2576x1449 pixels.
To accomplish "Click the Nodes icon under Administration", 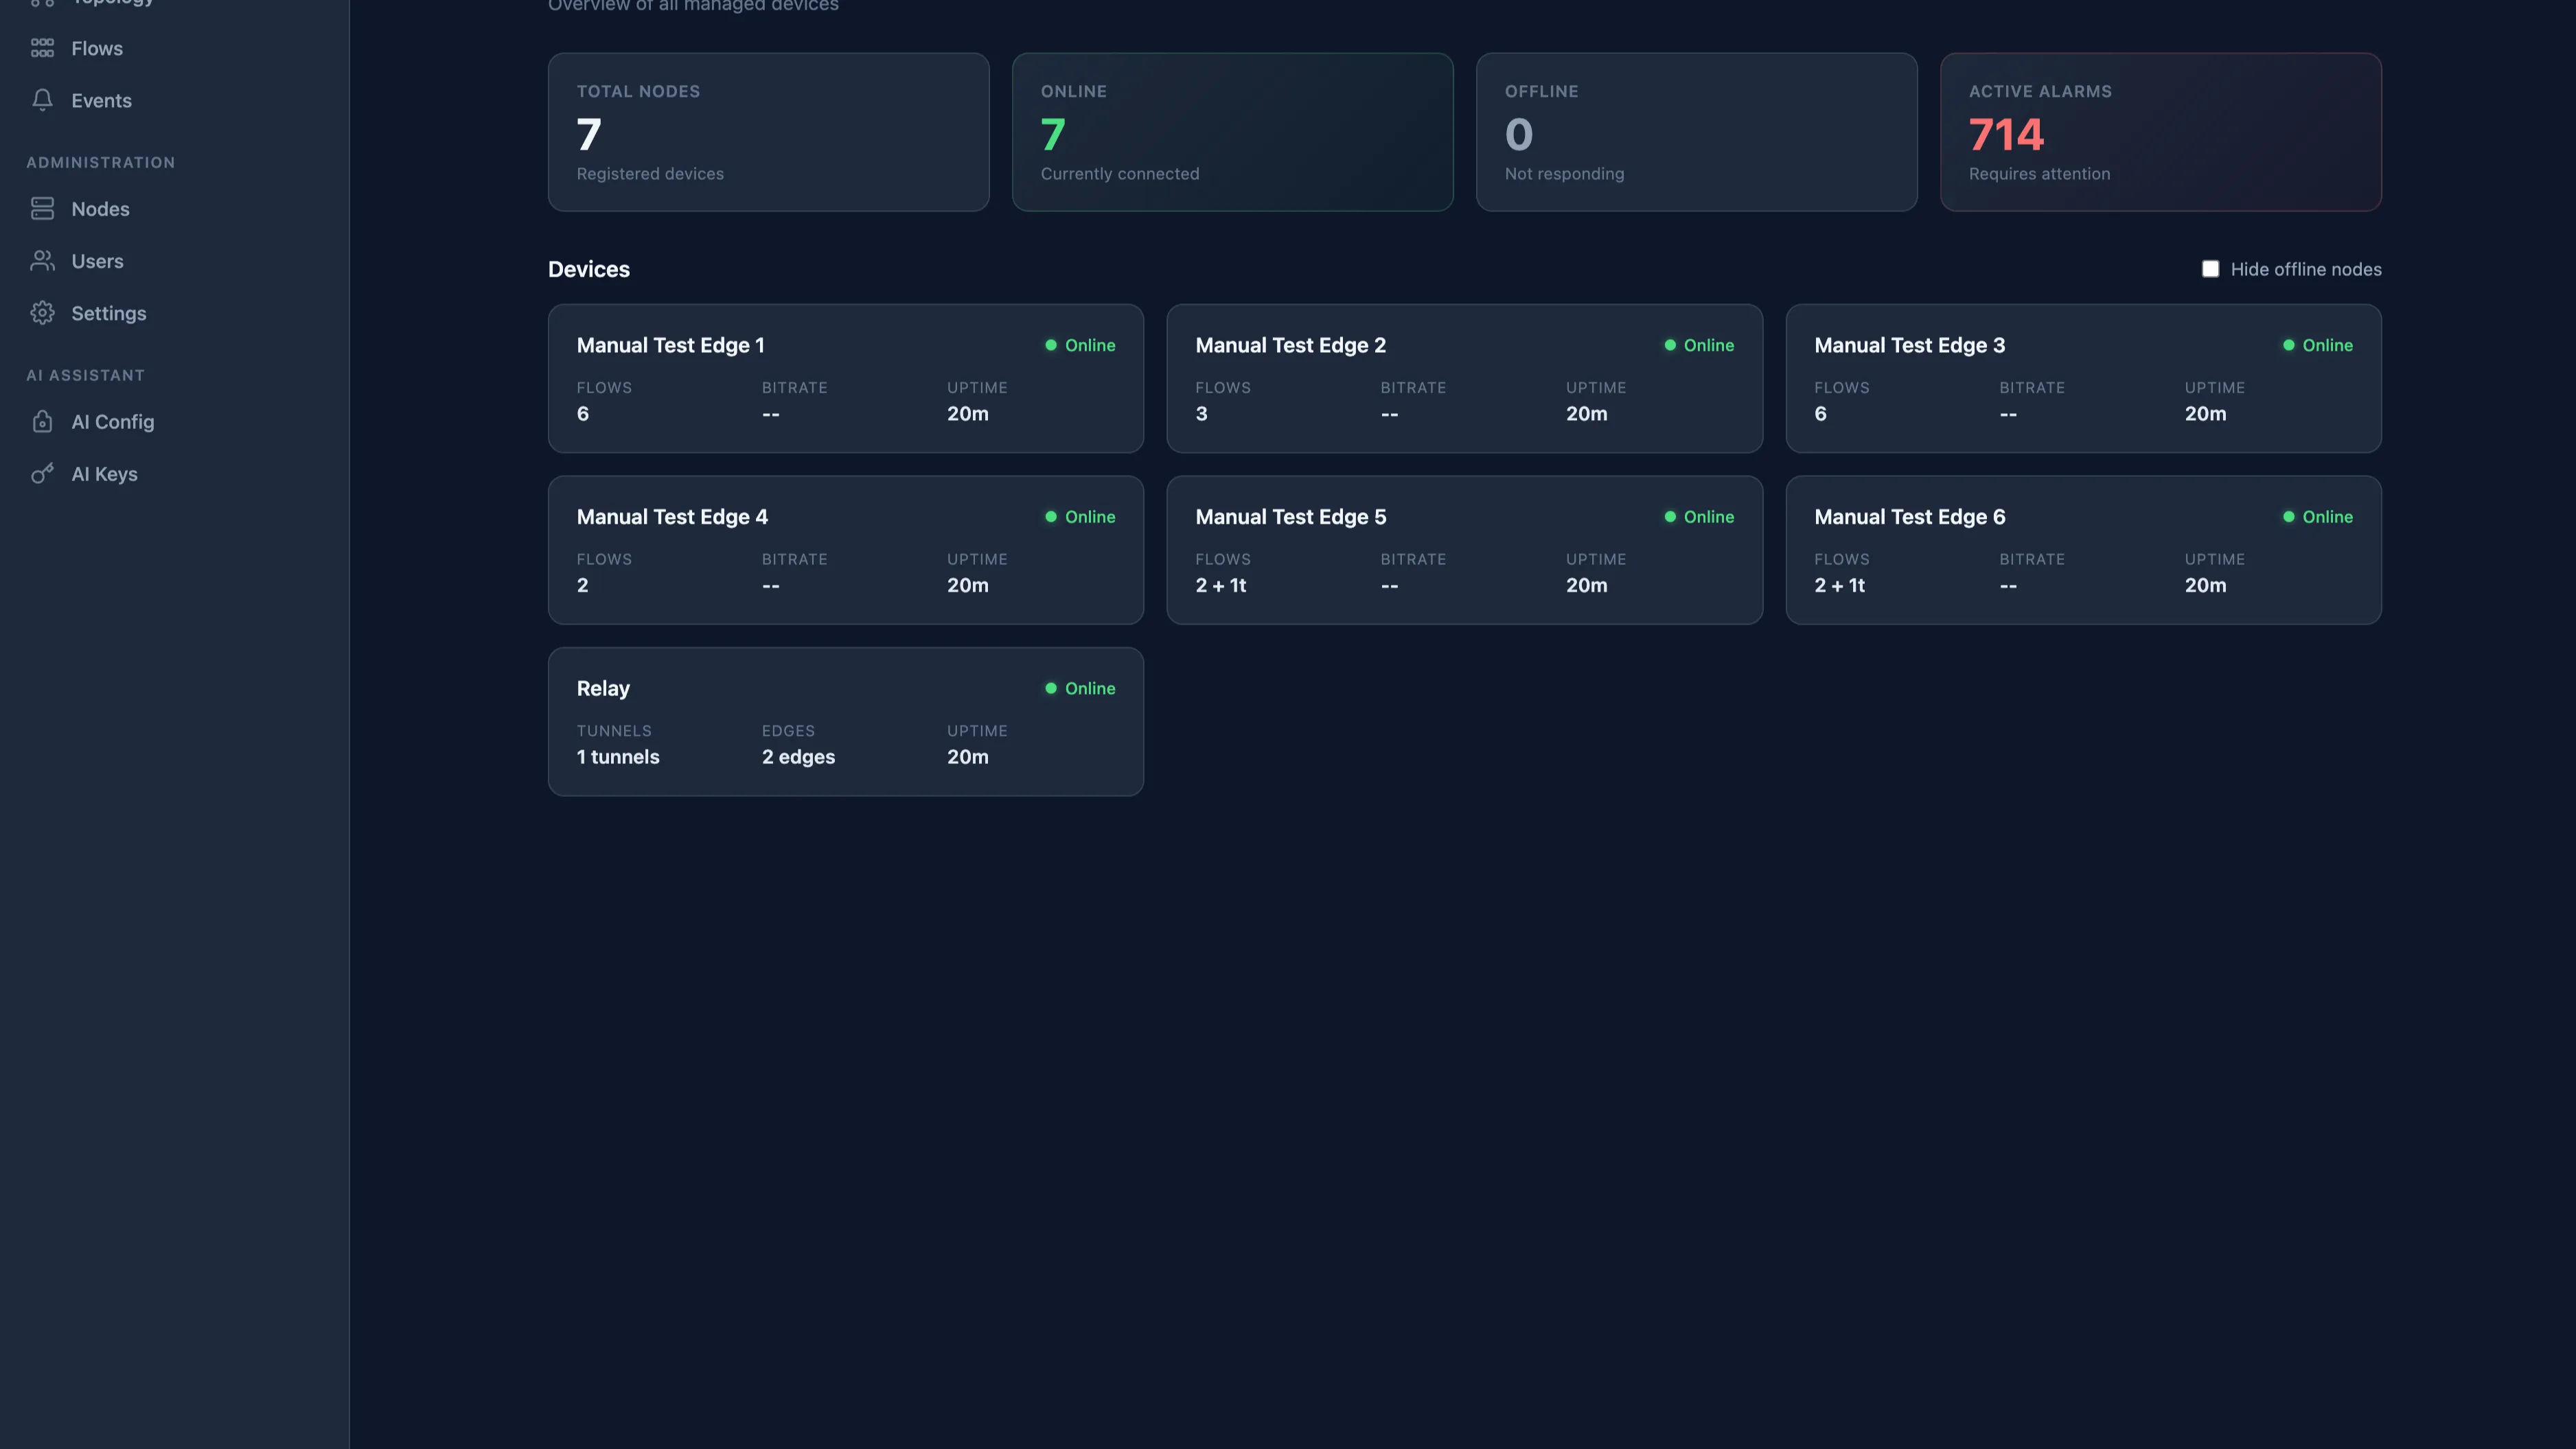I will [43, 209].
